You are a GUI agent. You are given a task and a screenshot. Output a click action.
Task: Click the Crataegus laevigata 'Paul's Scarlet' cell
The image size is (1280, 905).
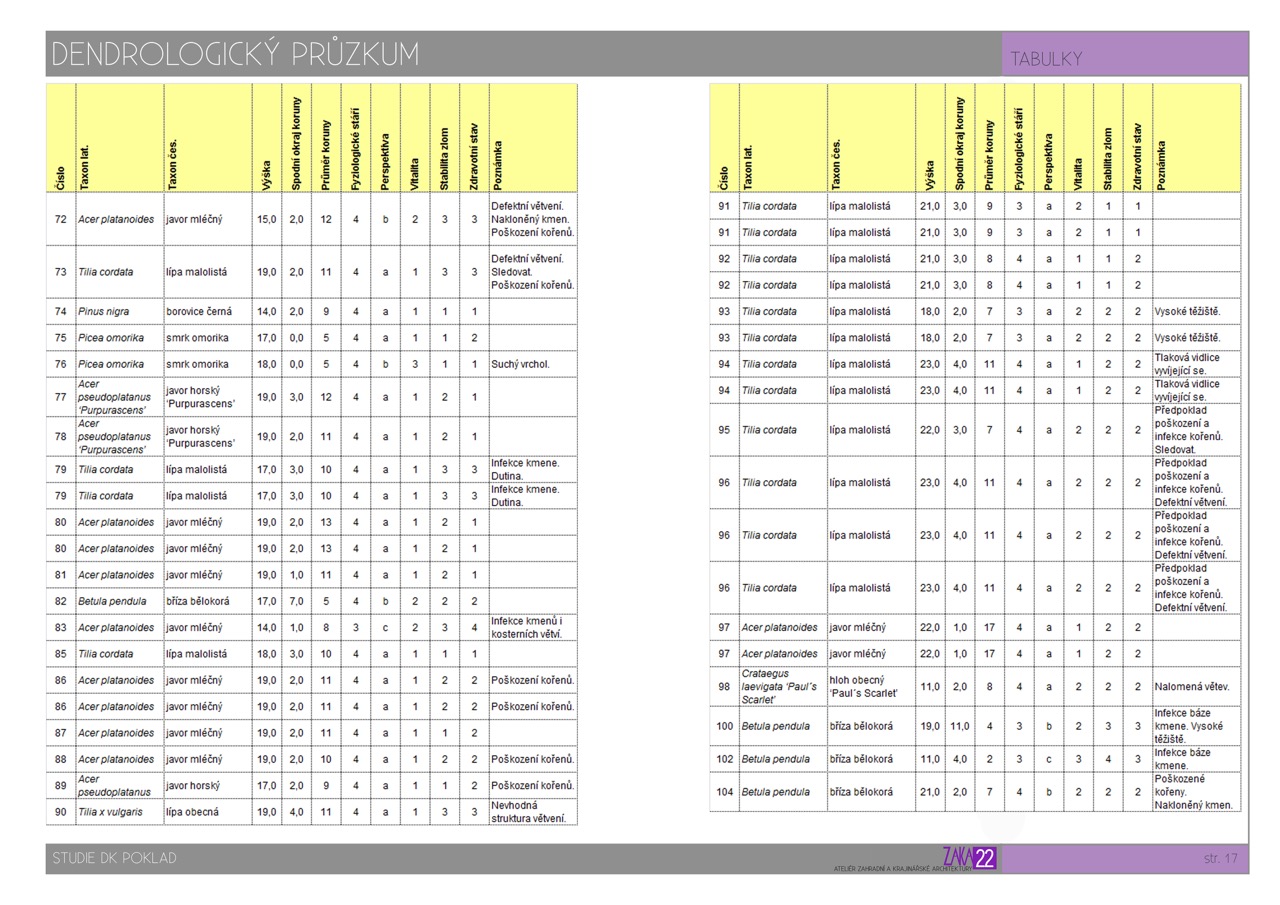tap(783, 687)
